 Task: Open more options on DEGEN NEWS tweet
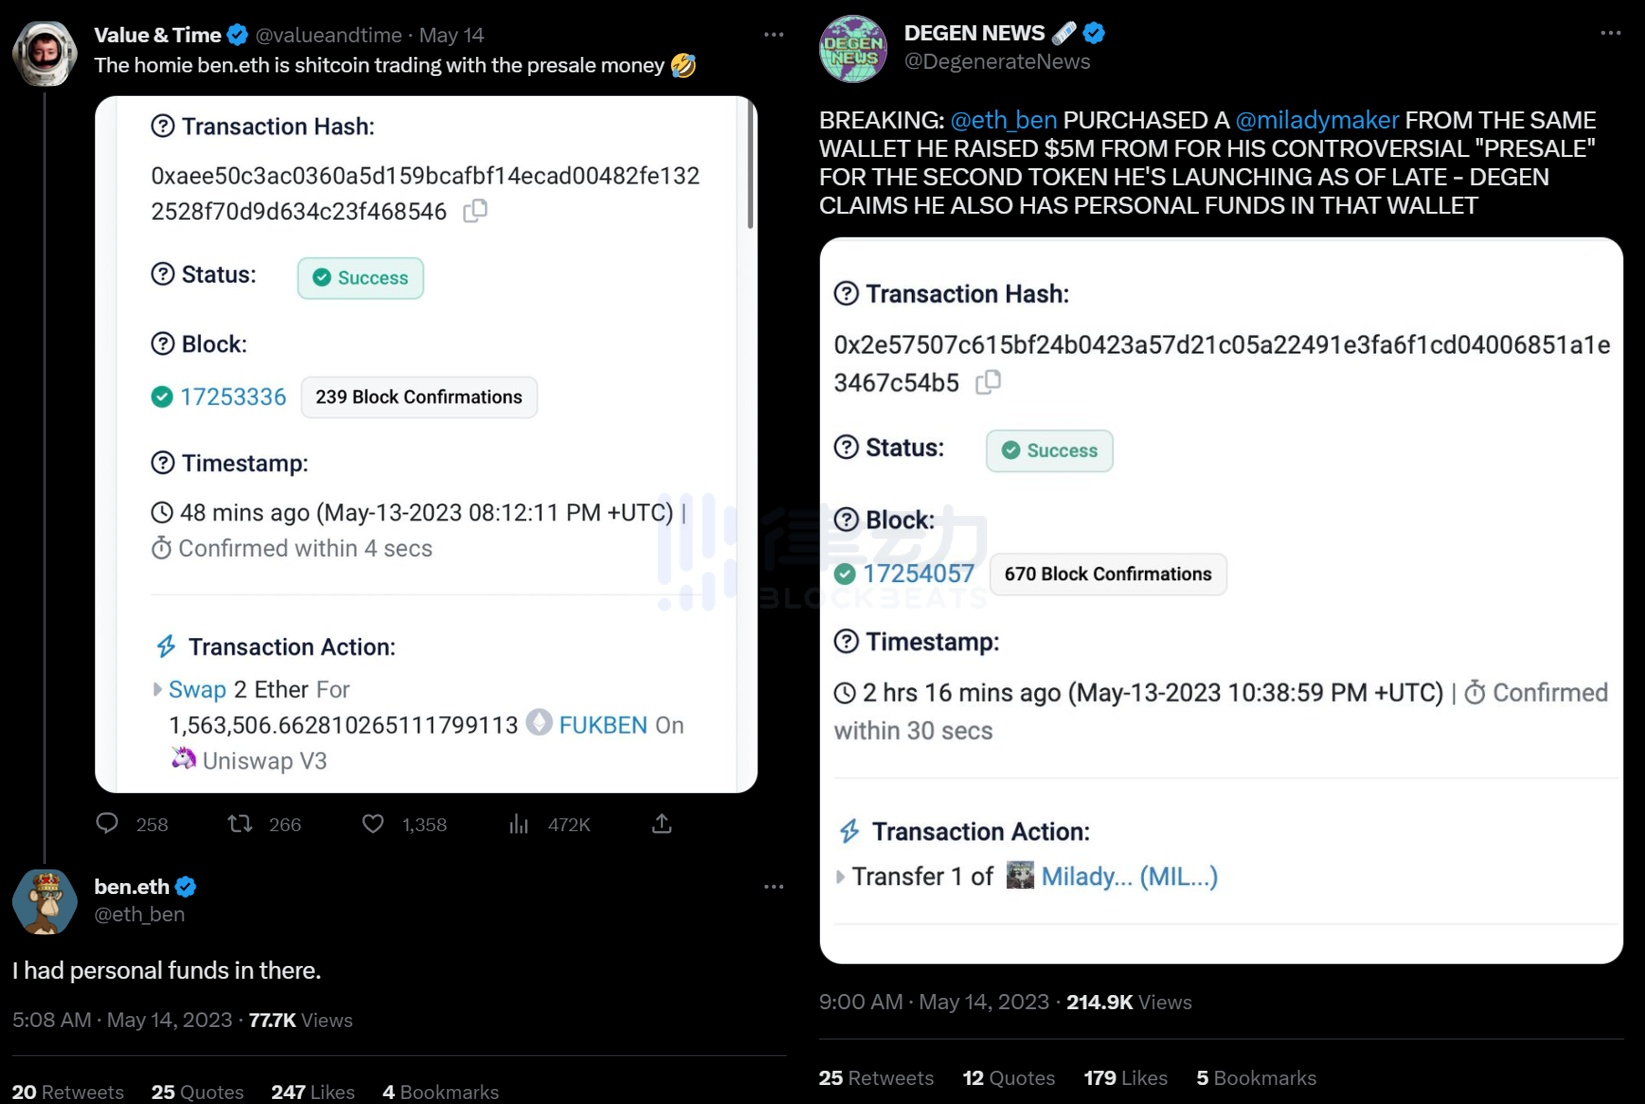(1610, 33)
